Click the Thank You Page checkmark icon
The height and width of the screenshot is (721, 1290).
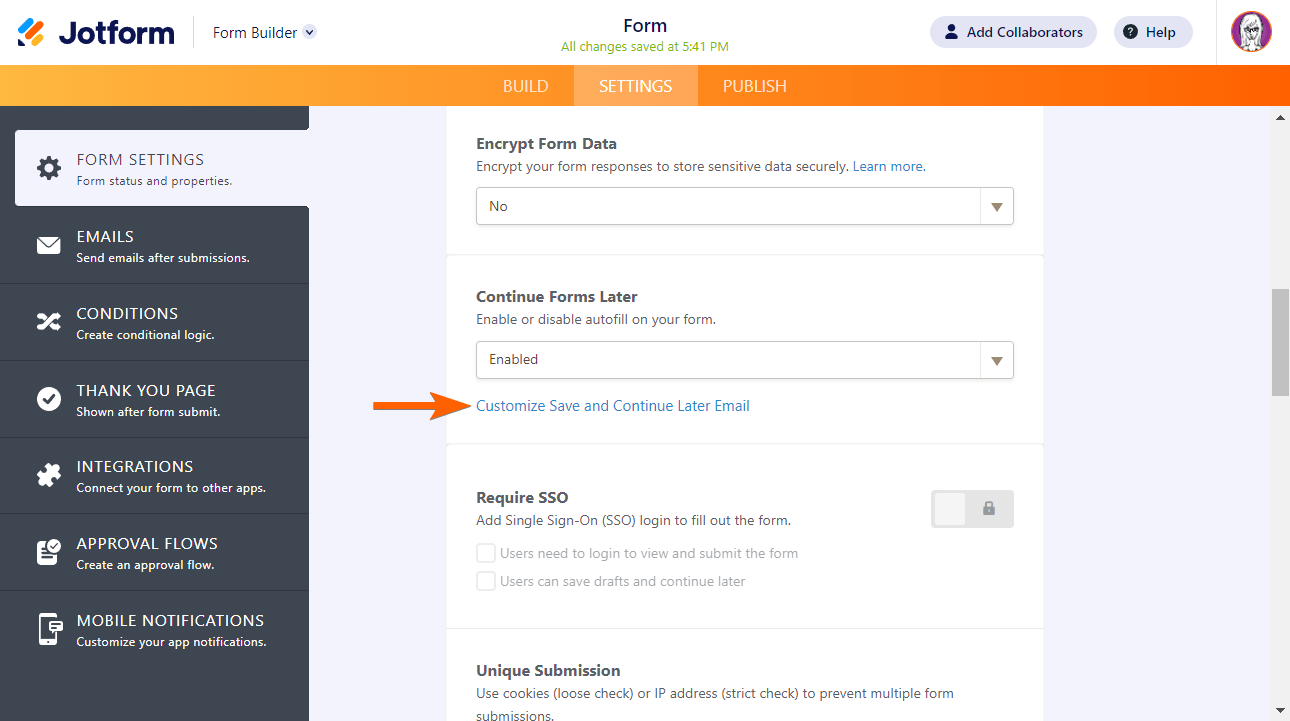click(x=49, y=399)
